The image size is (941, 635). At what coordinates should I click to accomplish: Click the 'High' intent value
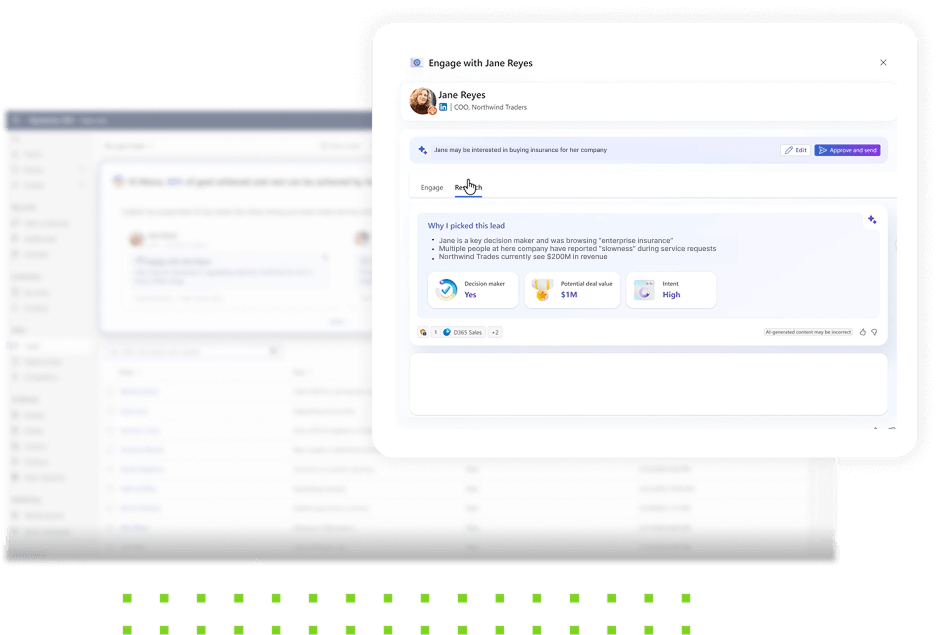671,295
